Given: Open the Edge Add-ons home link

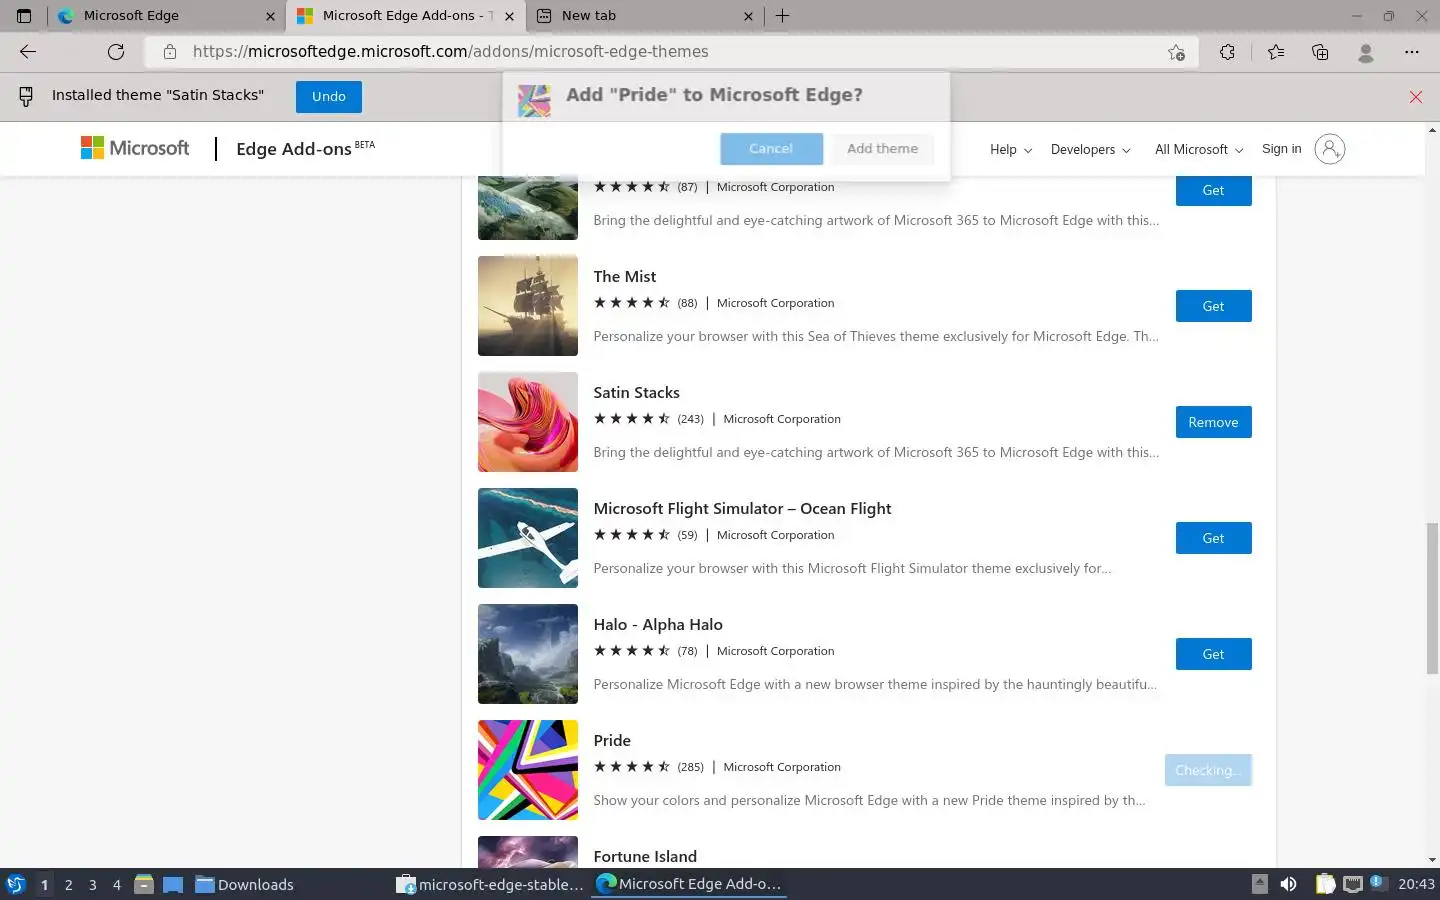Looking at the screenshot, I should 294,149.
